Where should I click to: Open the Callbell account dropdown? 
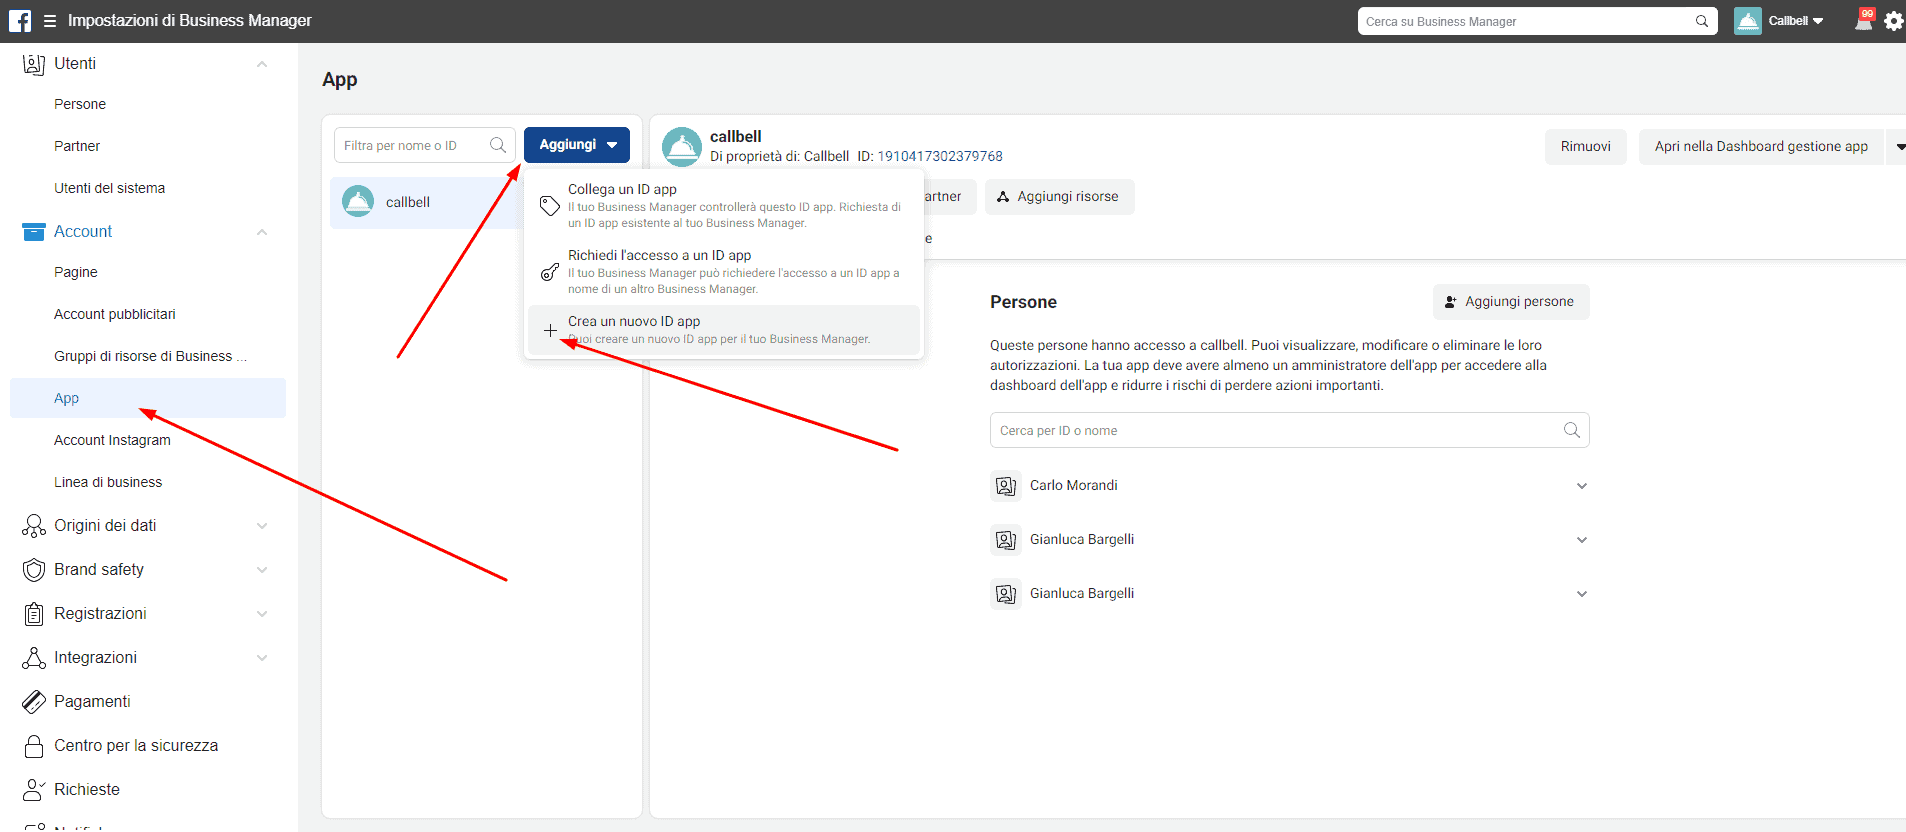click(x=1795, y=21)
